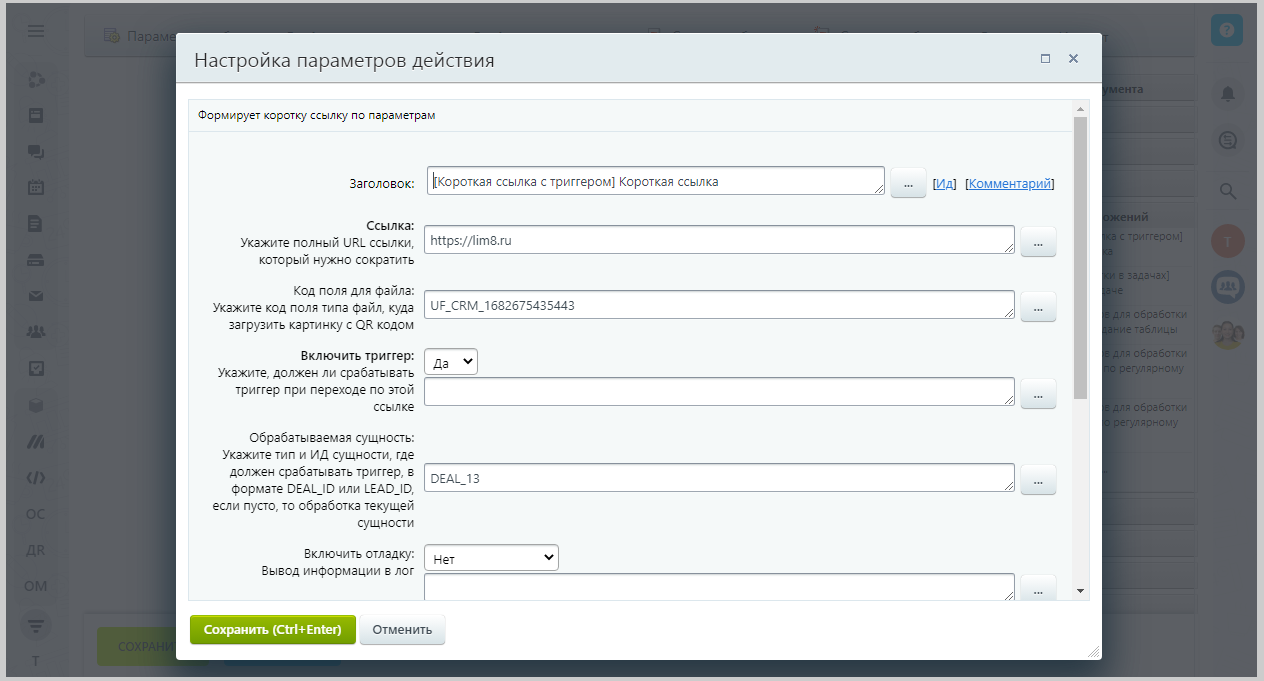
Task: Click the '...' button next to Заголовок field
Action: point(908,183)
